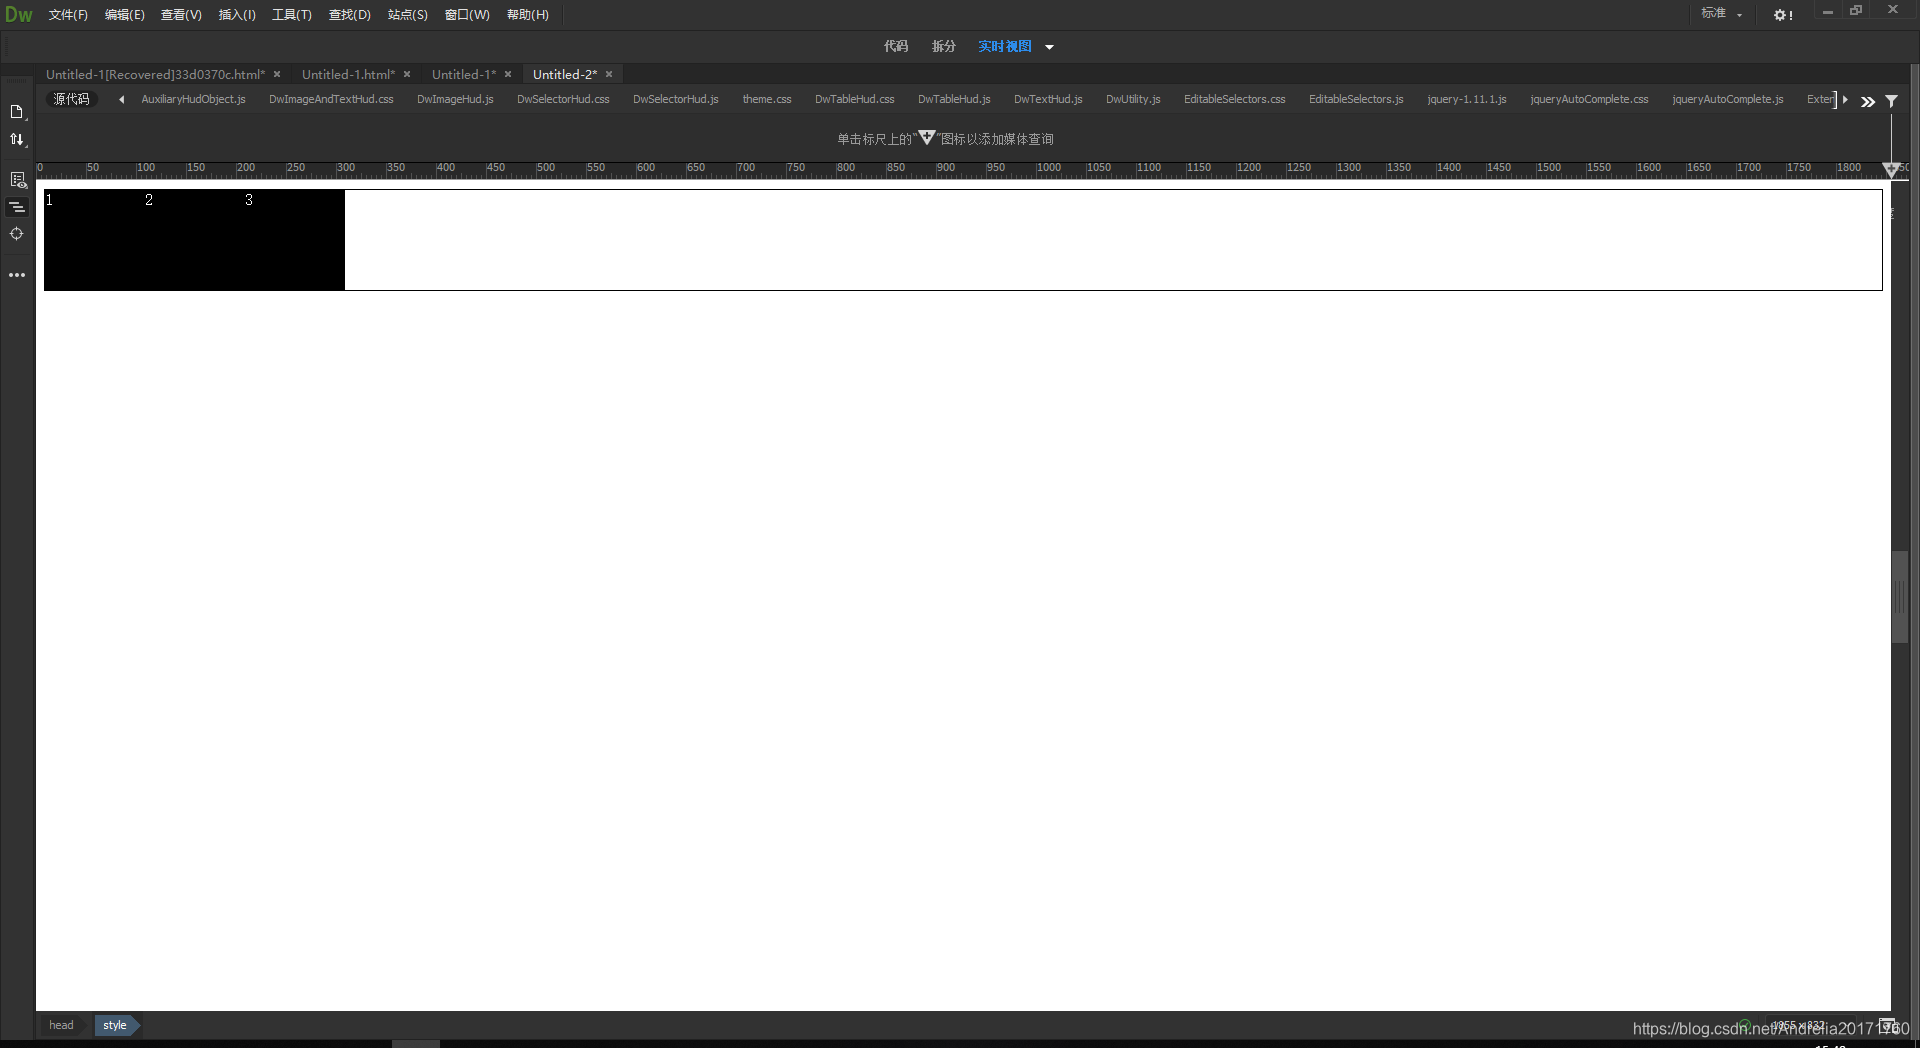The width and height of the screenshot is (1920, 1048).
Task: Open related file jqueryAutoComplete.css
Action: 1589,99
